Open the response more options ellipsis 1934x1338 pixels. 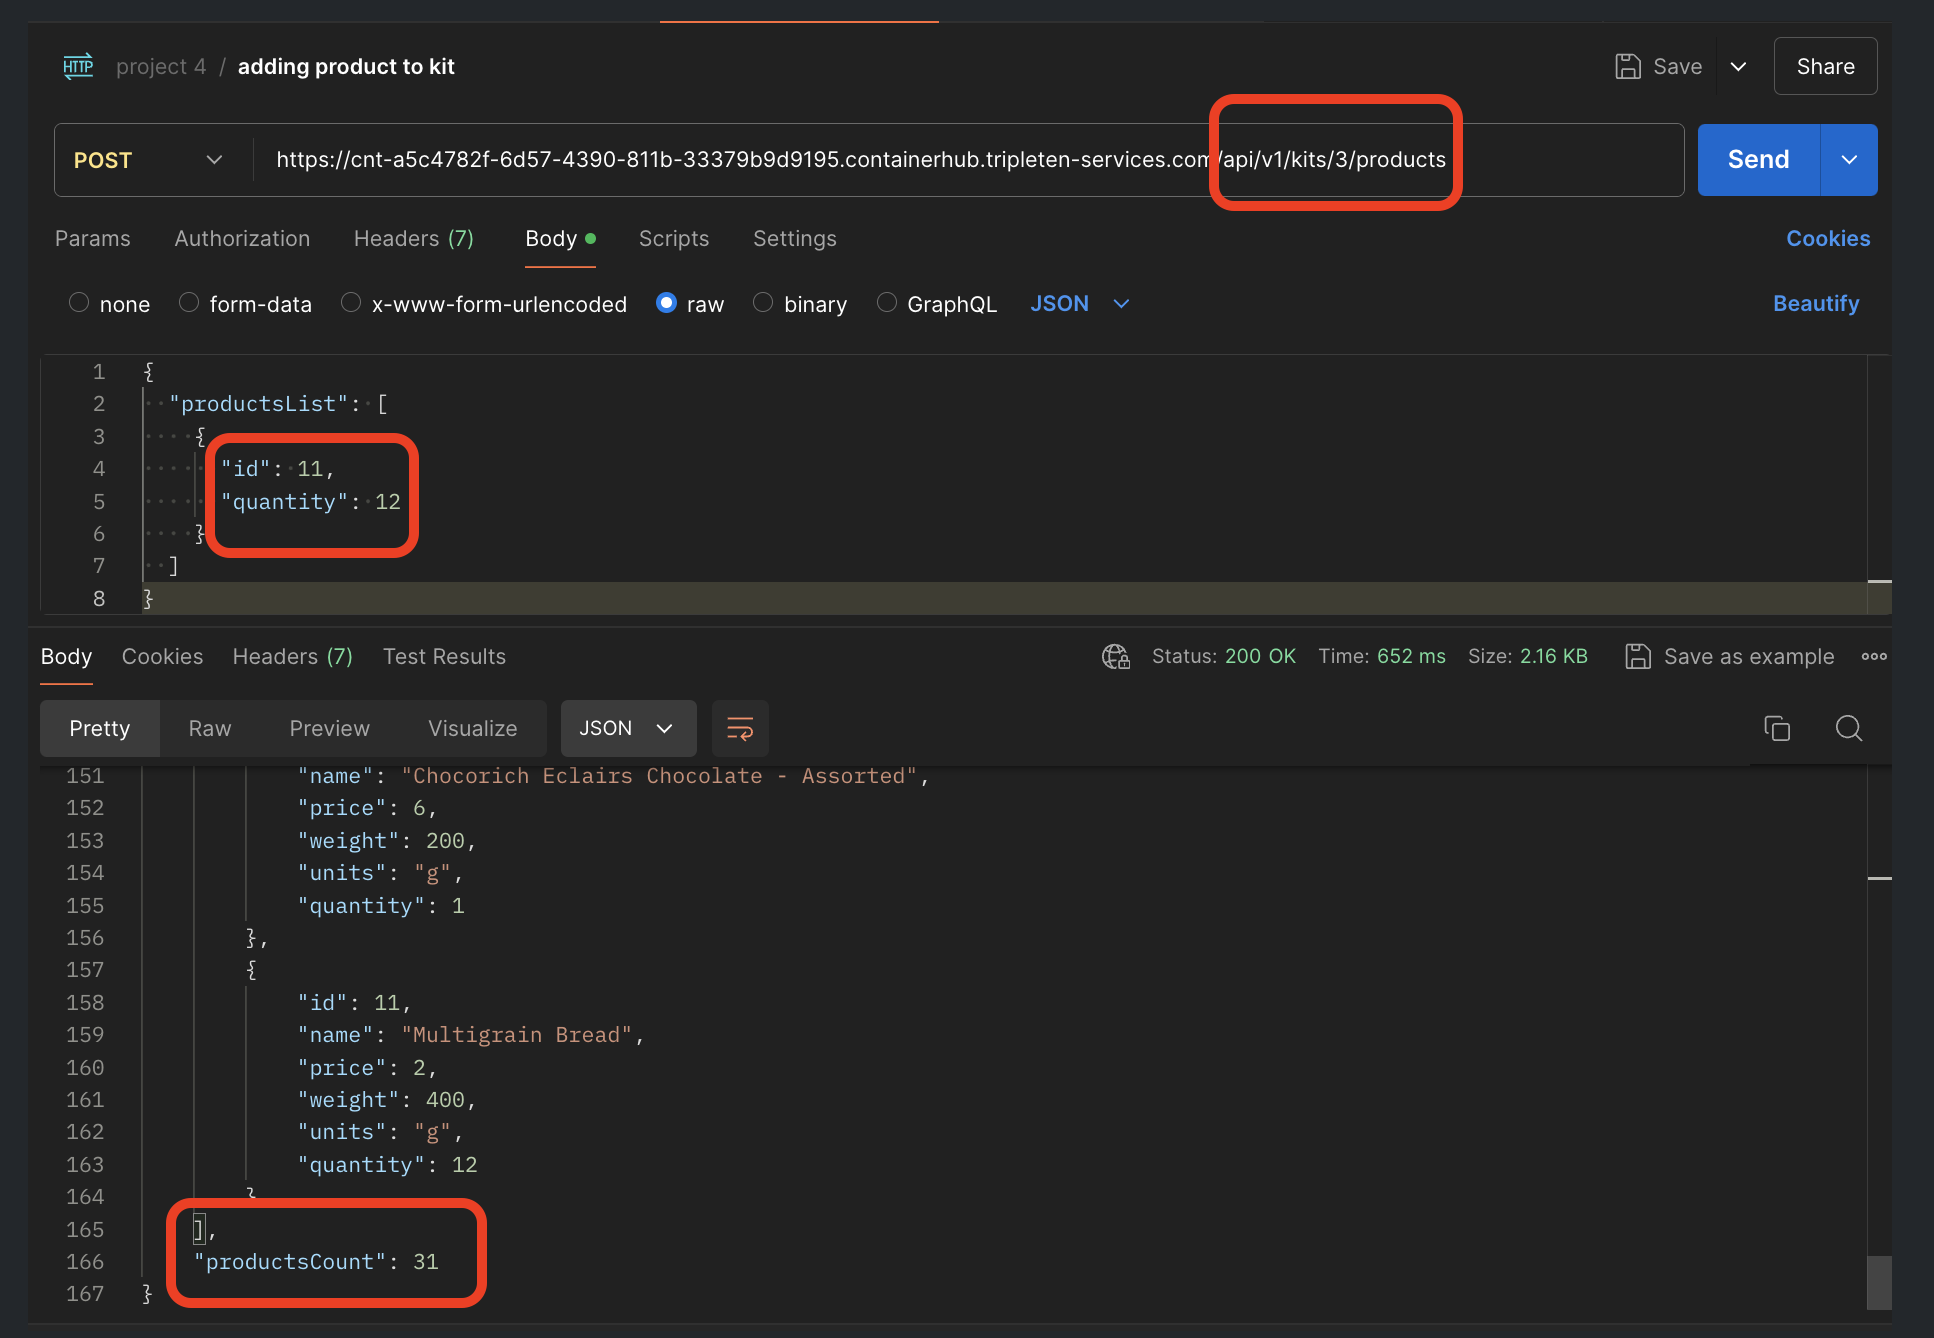pos(1874,656)
